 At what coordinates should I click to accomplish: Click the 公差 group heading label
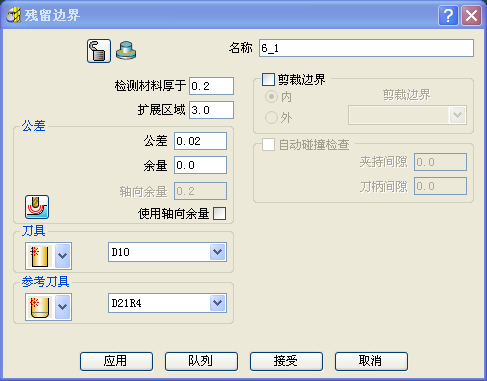33,126
